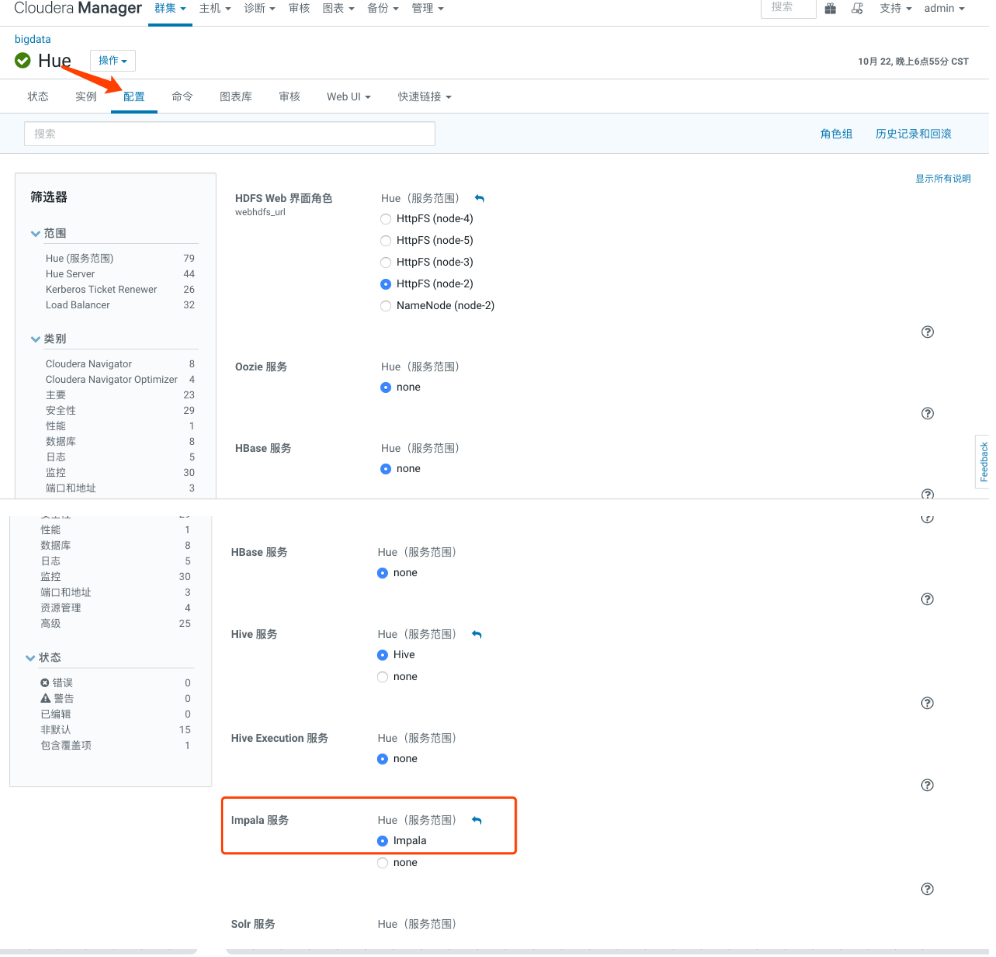996x957 pixels.
Task: Click the Cloudera Manager logo
Action: tap(78, 8)
